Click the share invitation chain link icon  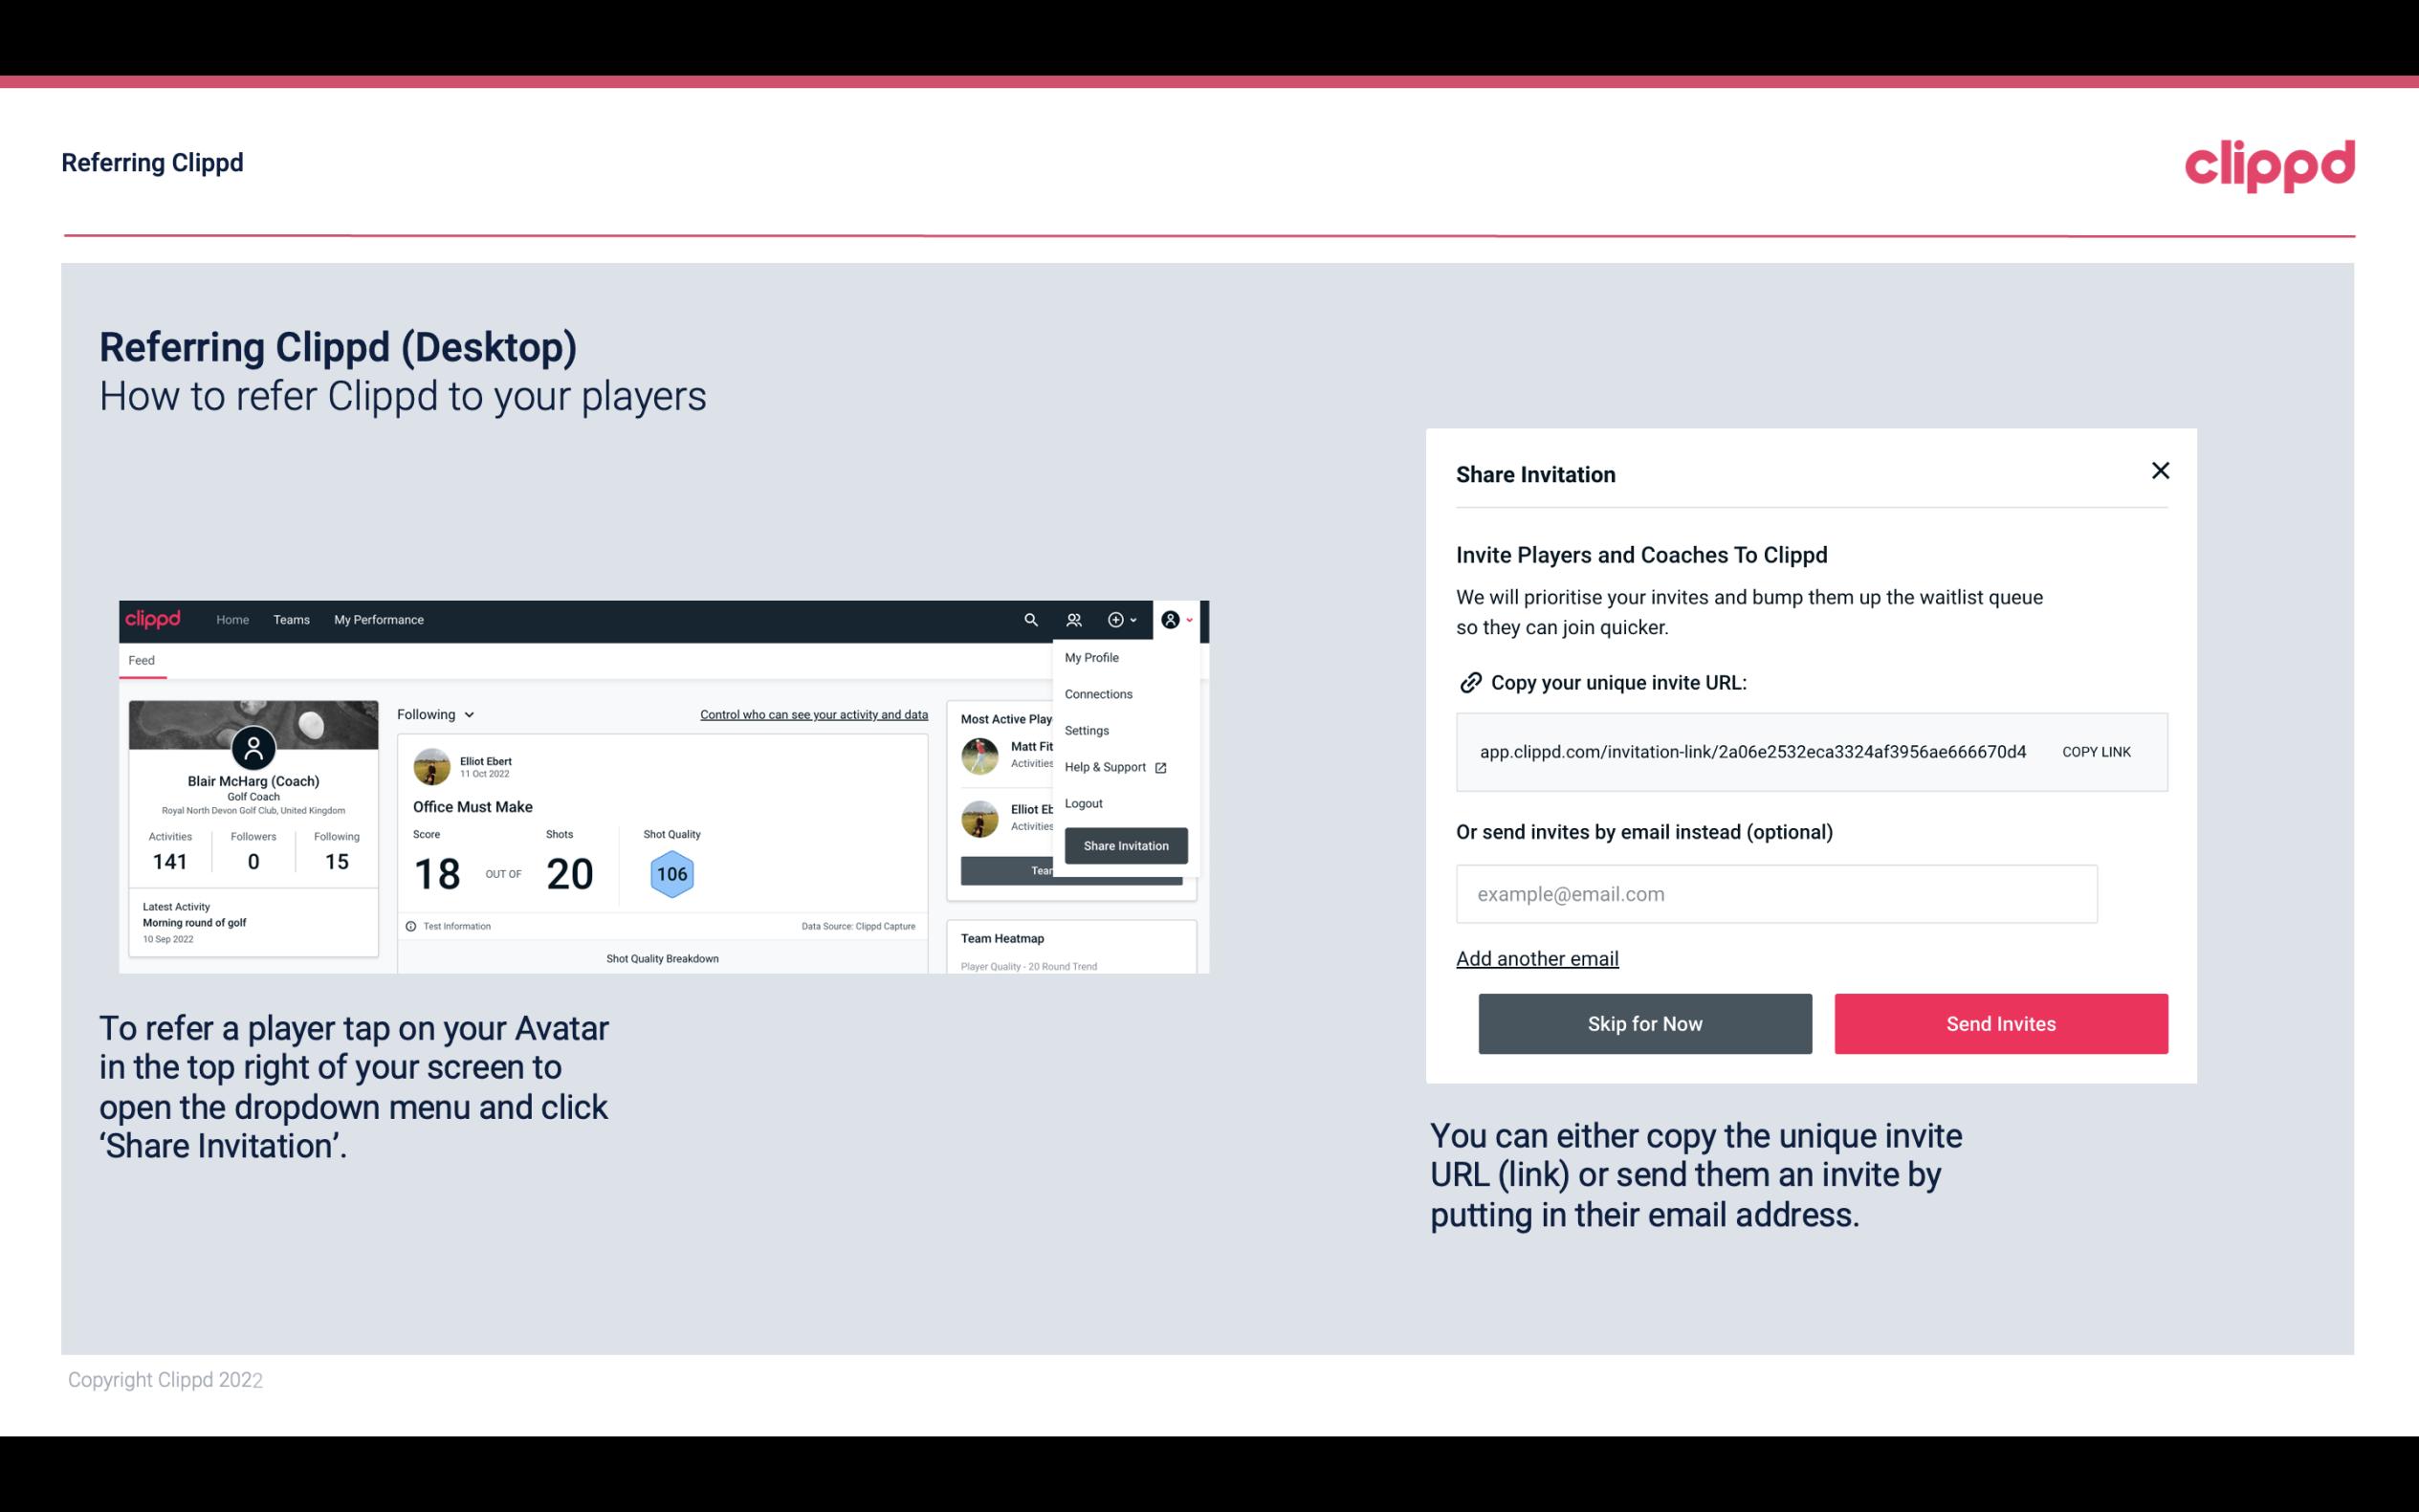tap(1470, 681)
